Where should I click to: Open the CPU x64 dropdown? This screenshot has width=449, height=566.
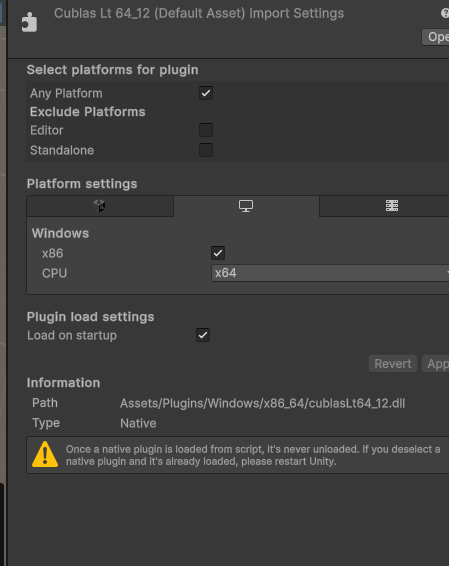click(330, 273)
